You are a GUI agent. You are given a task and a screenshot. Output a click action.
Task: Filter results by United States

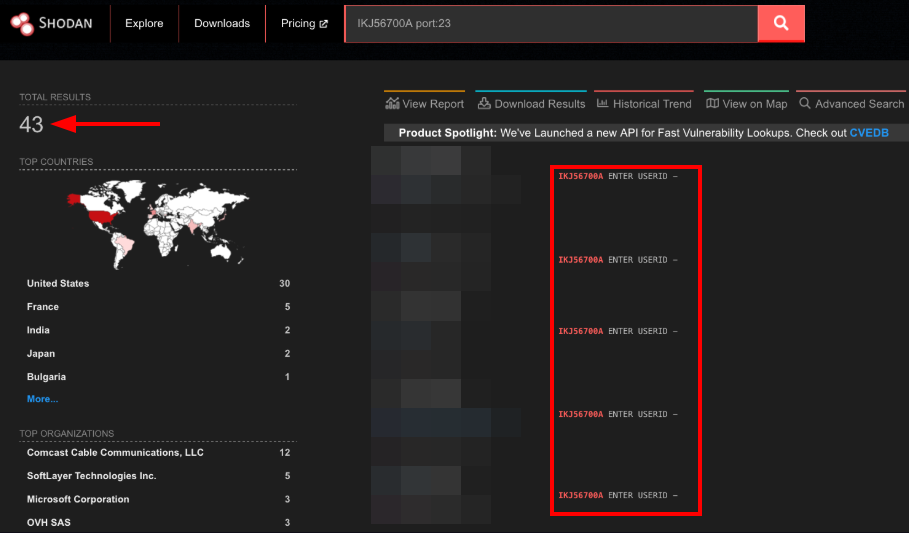pyautogui.click(x=58, y=284)
